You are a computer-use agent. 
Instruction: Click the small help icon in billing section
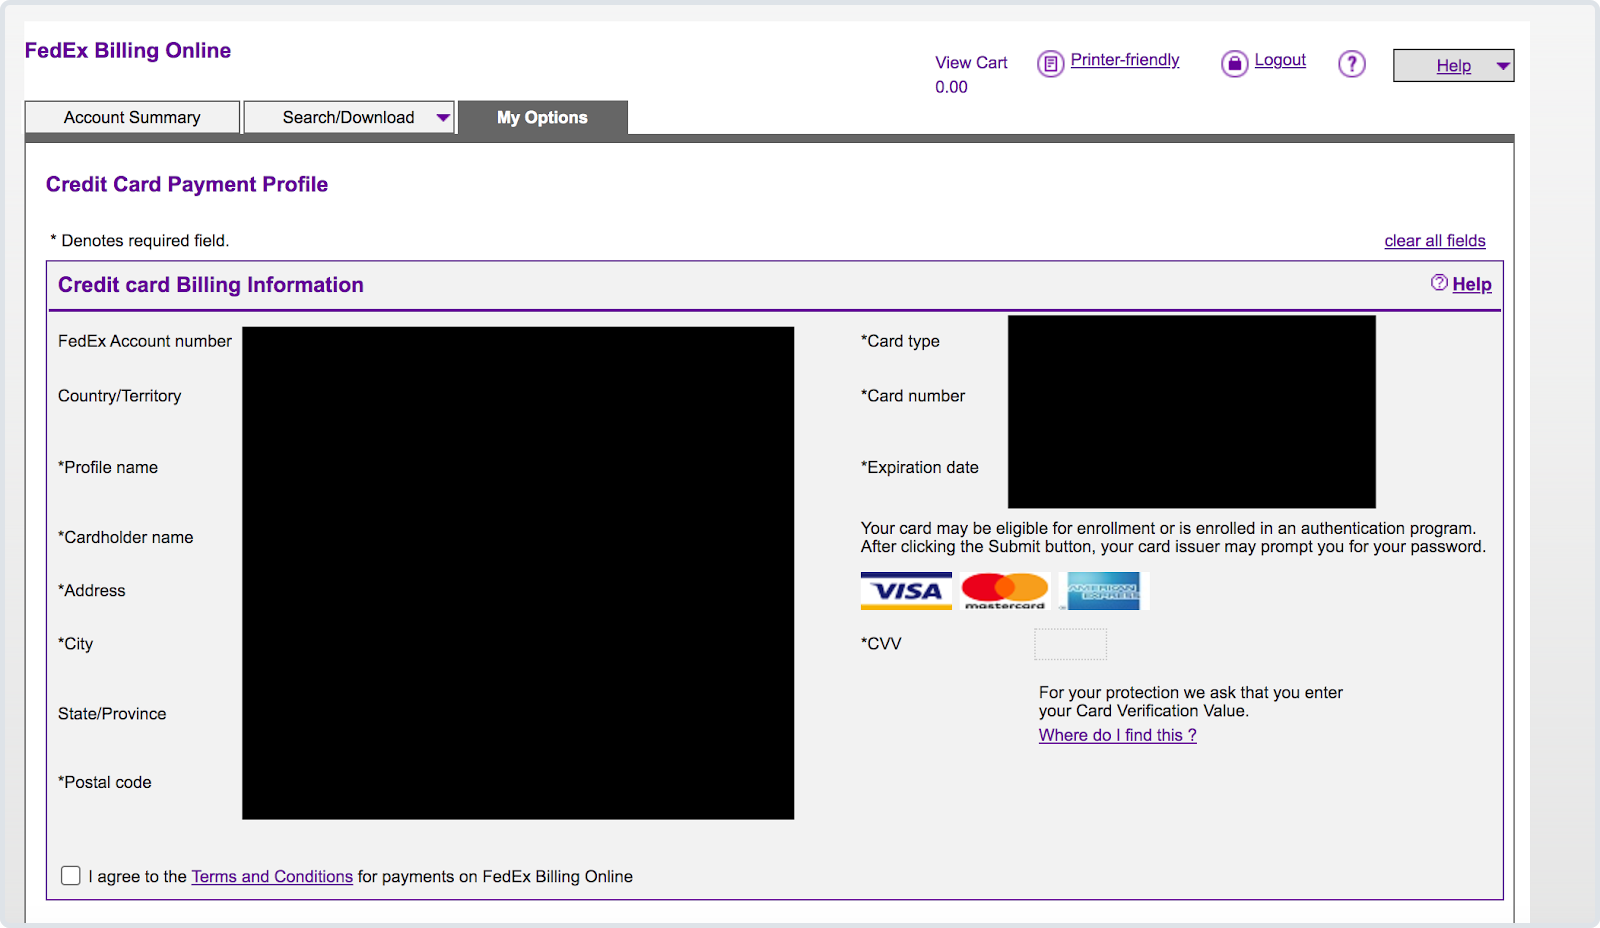click(1439, 283)
